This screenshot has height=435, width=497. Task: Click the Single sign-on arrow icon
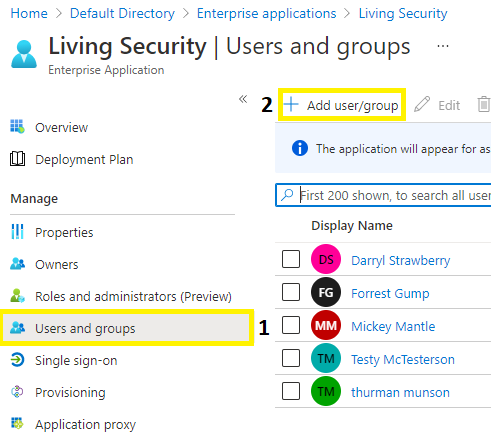(x=17, y=360)
